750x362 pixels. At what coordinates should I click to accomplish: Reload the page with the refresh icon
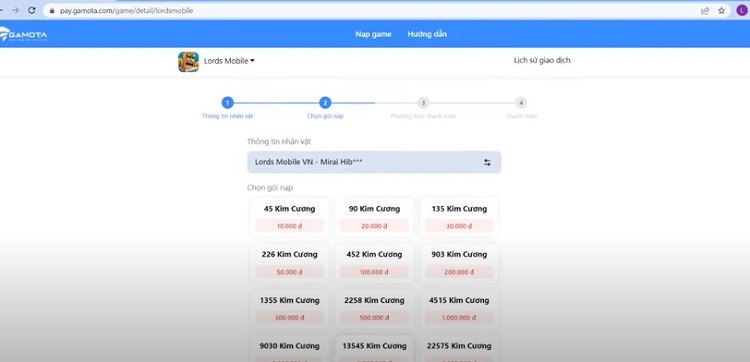tap(32, 11)
